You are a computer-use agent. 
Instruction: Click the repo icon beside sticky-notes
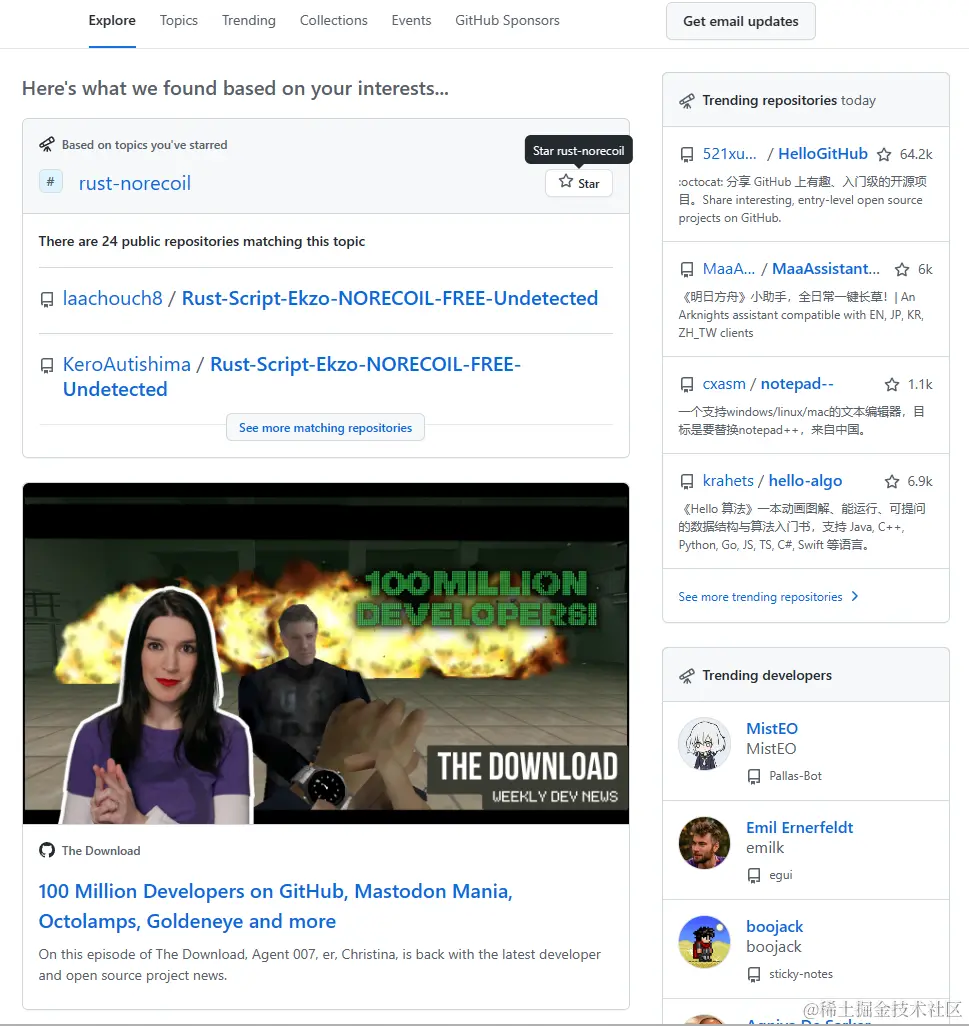click(x=754, y=975)
